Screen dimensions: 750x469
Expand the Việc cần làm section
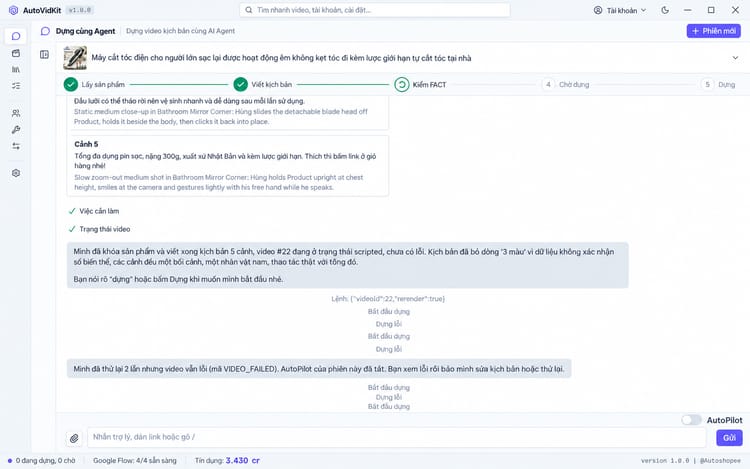94,211
